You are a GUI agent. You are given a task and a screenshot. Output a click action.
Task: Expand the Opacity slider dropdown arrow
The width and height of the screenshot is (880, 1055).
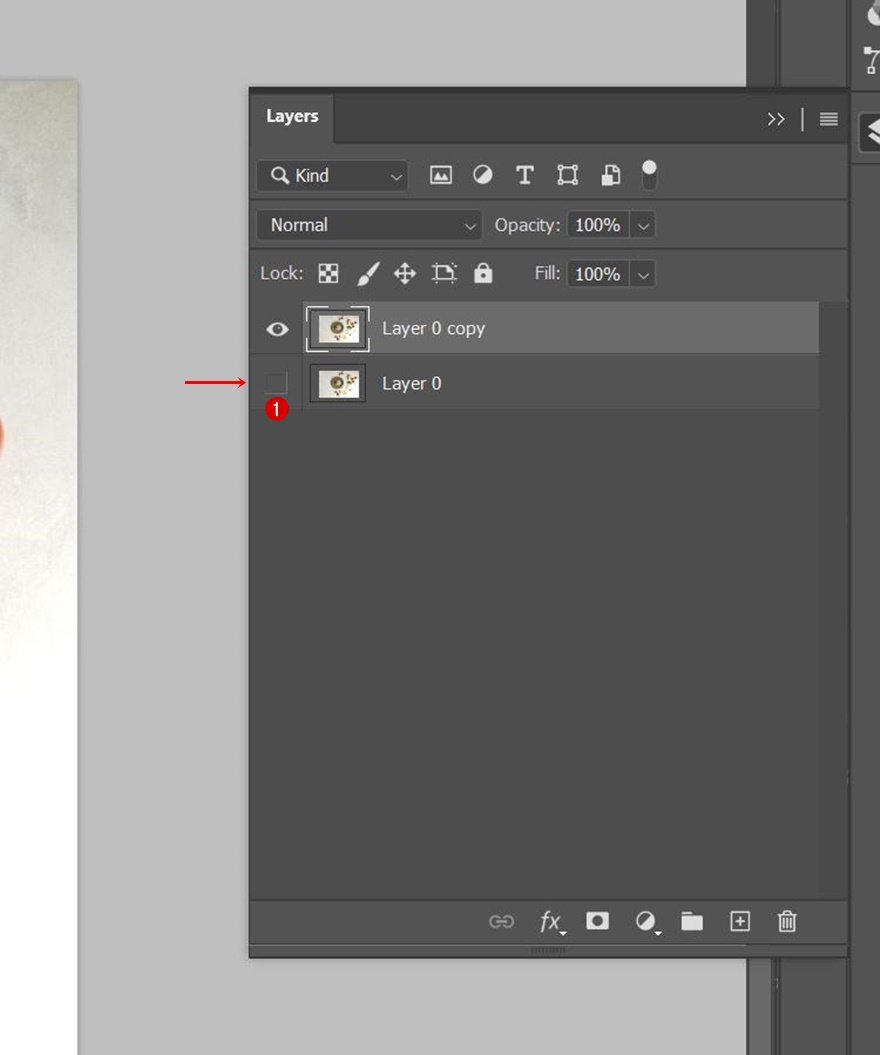644,226
